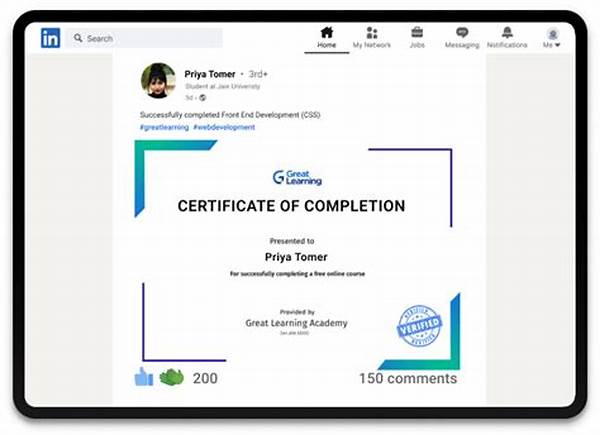Open the 200 reactions count
The image size is (600, 435).
(205, 378)
